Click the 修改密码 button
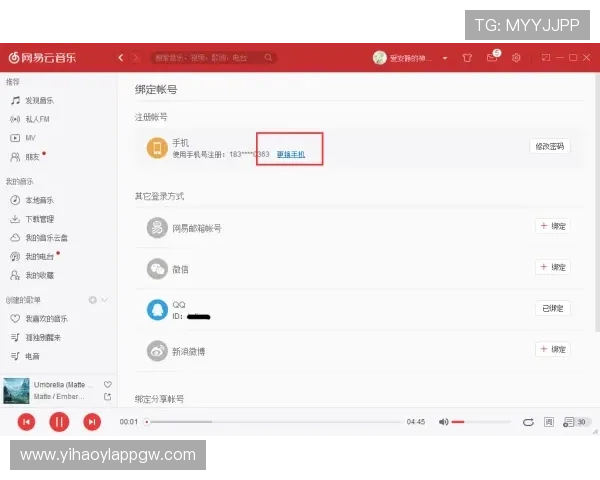Image resolution: width=600 pixels, height=480 pixels. (x=550, y=146)
